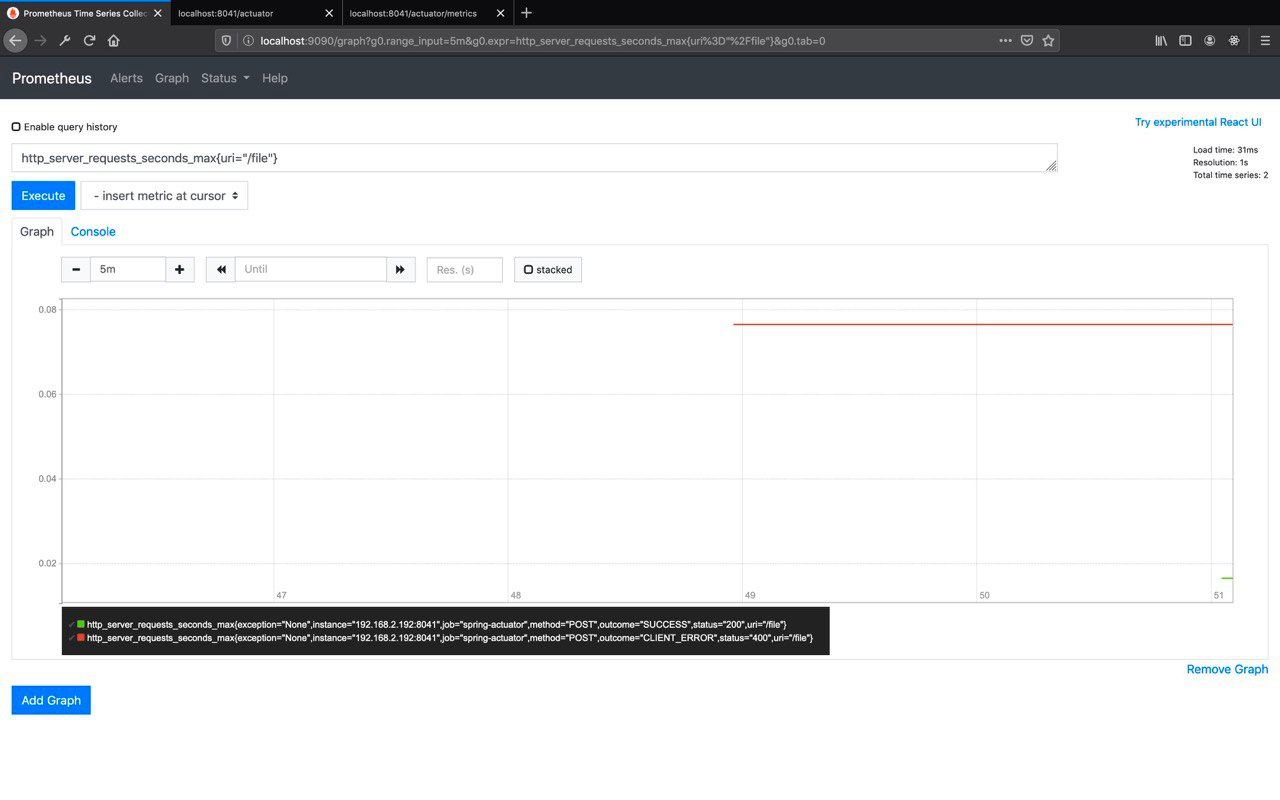Open a new browser tab with plus
1280x800 pixels.
pos(527,13)
